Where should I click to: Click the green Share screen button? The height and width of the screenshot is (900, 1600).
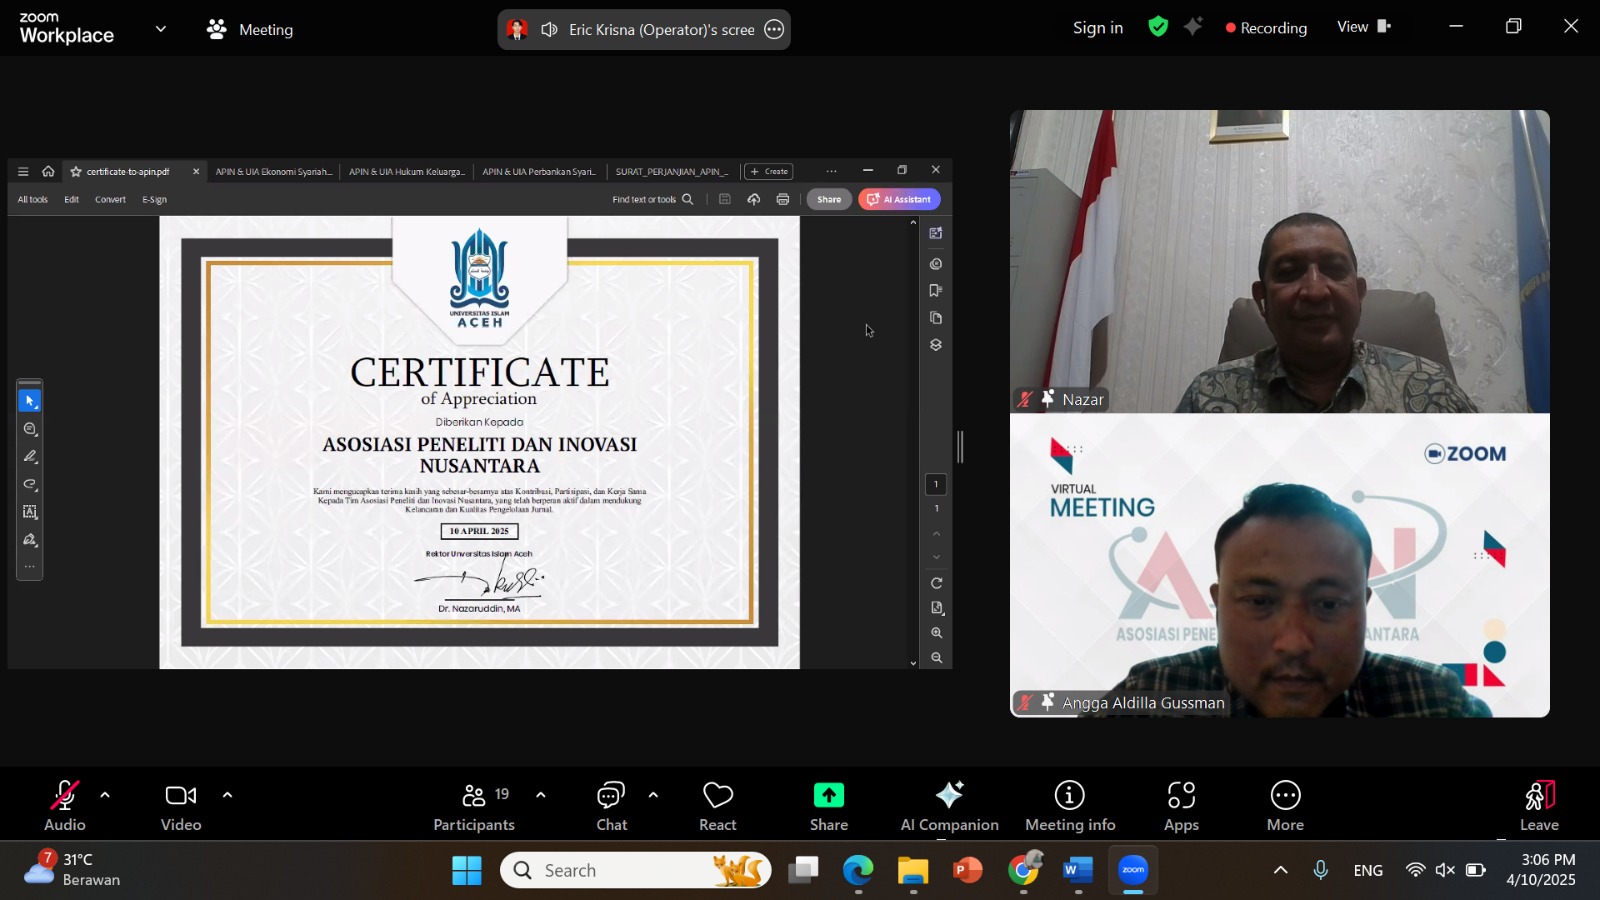point(829,806)
